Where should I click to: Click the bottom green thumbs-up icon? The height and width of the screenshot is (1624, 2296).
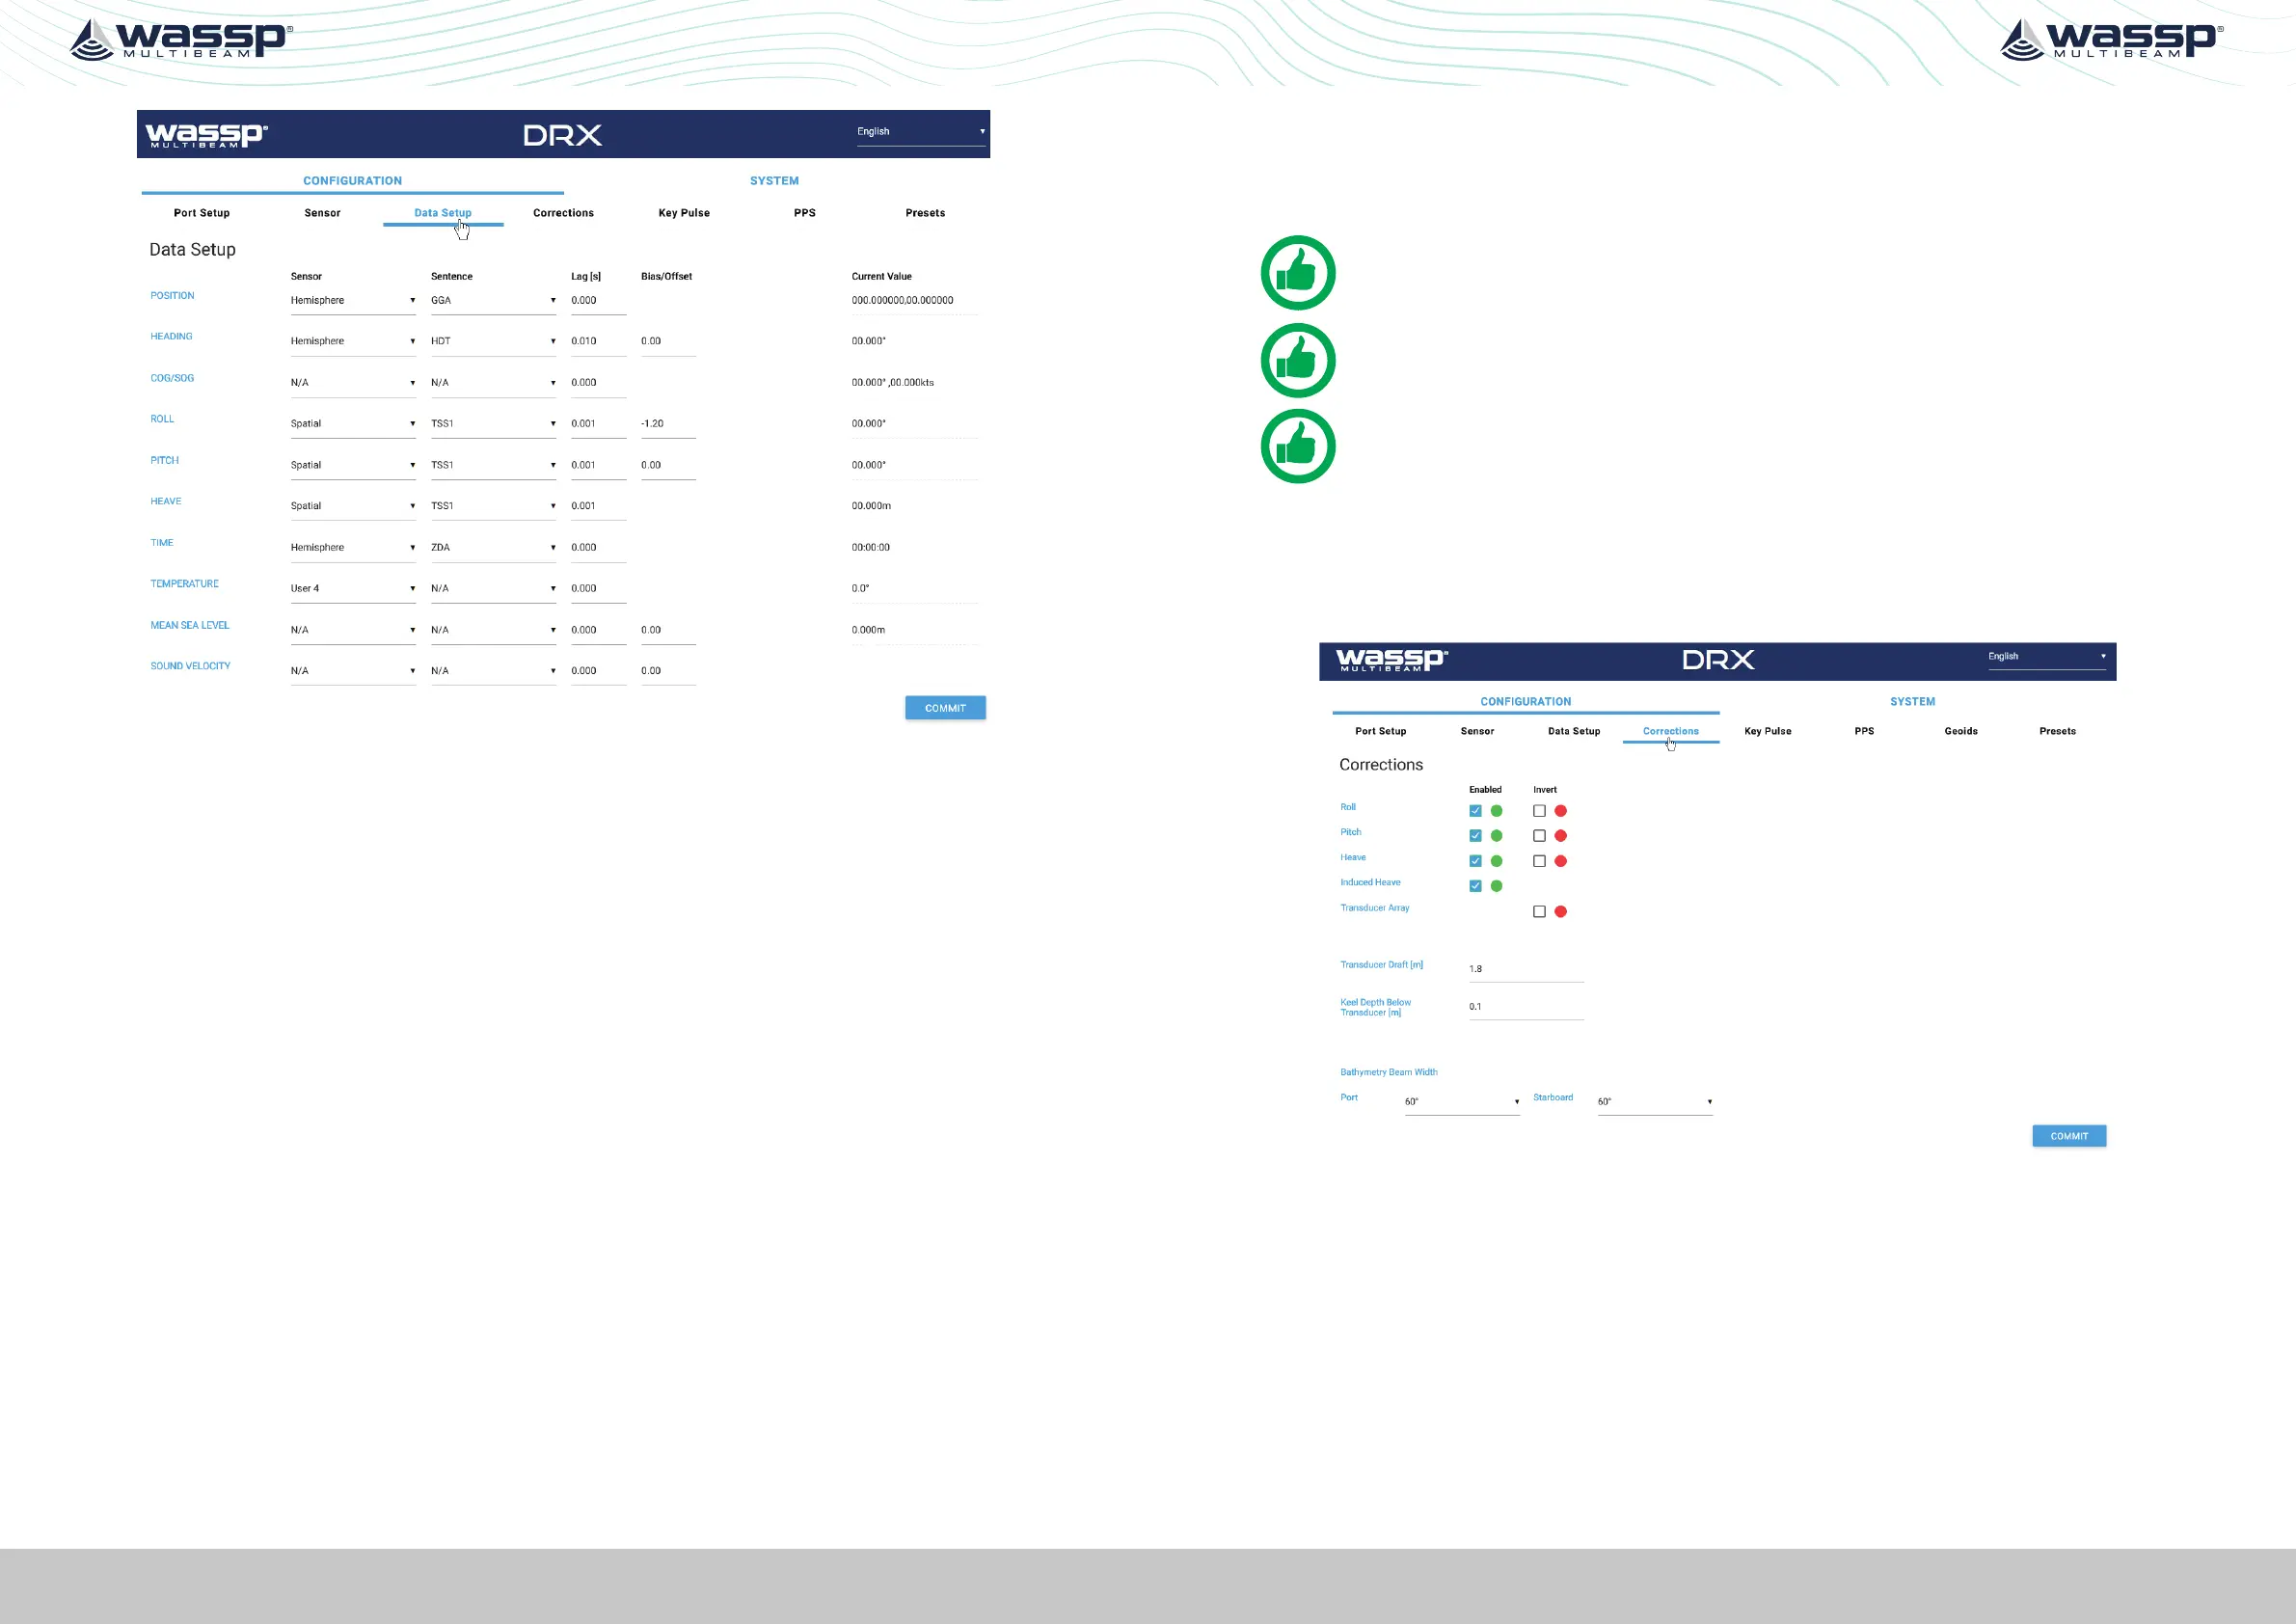point(1297,446)
